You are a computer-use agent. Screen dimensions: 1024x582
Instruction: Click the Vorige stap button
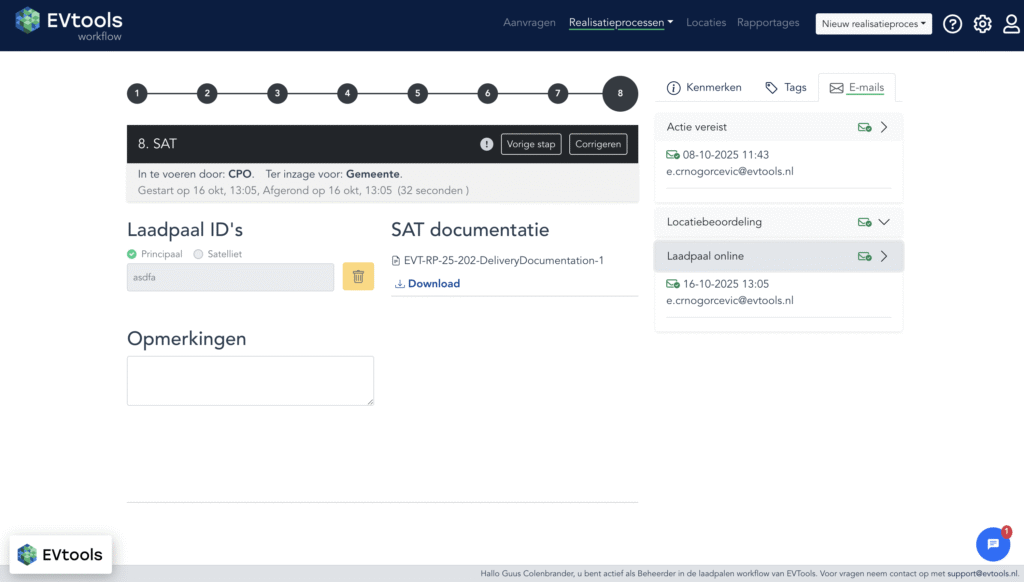[x=530, y=144]
